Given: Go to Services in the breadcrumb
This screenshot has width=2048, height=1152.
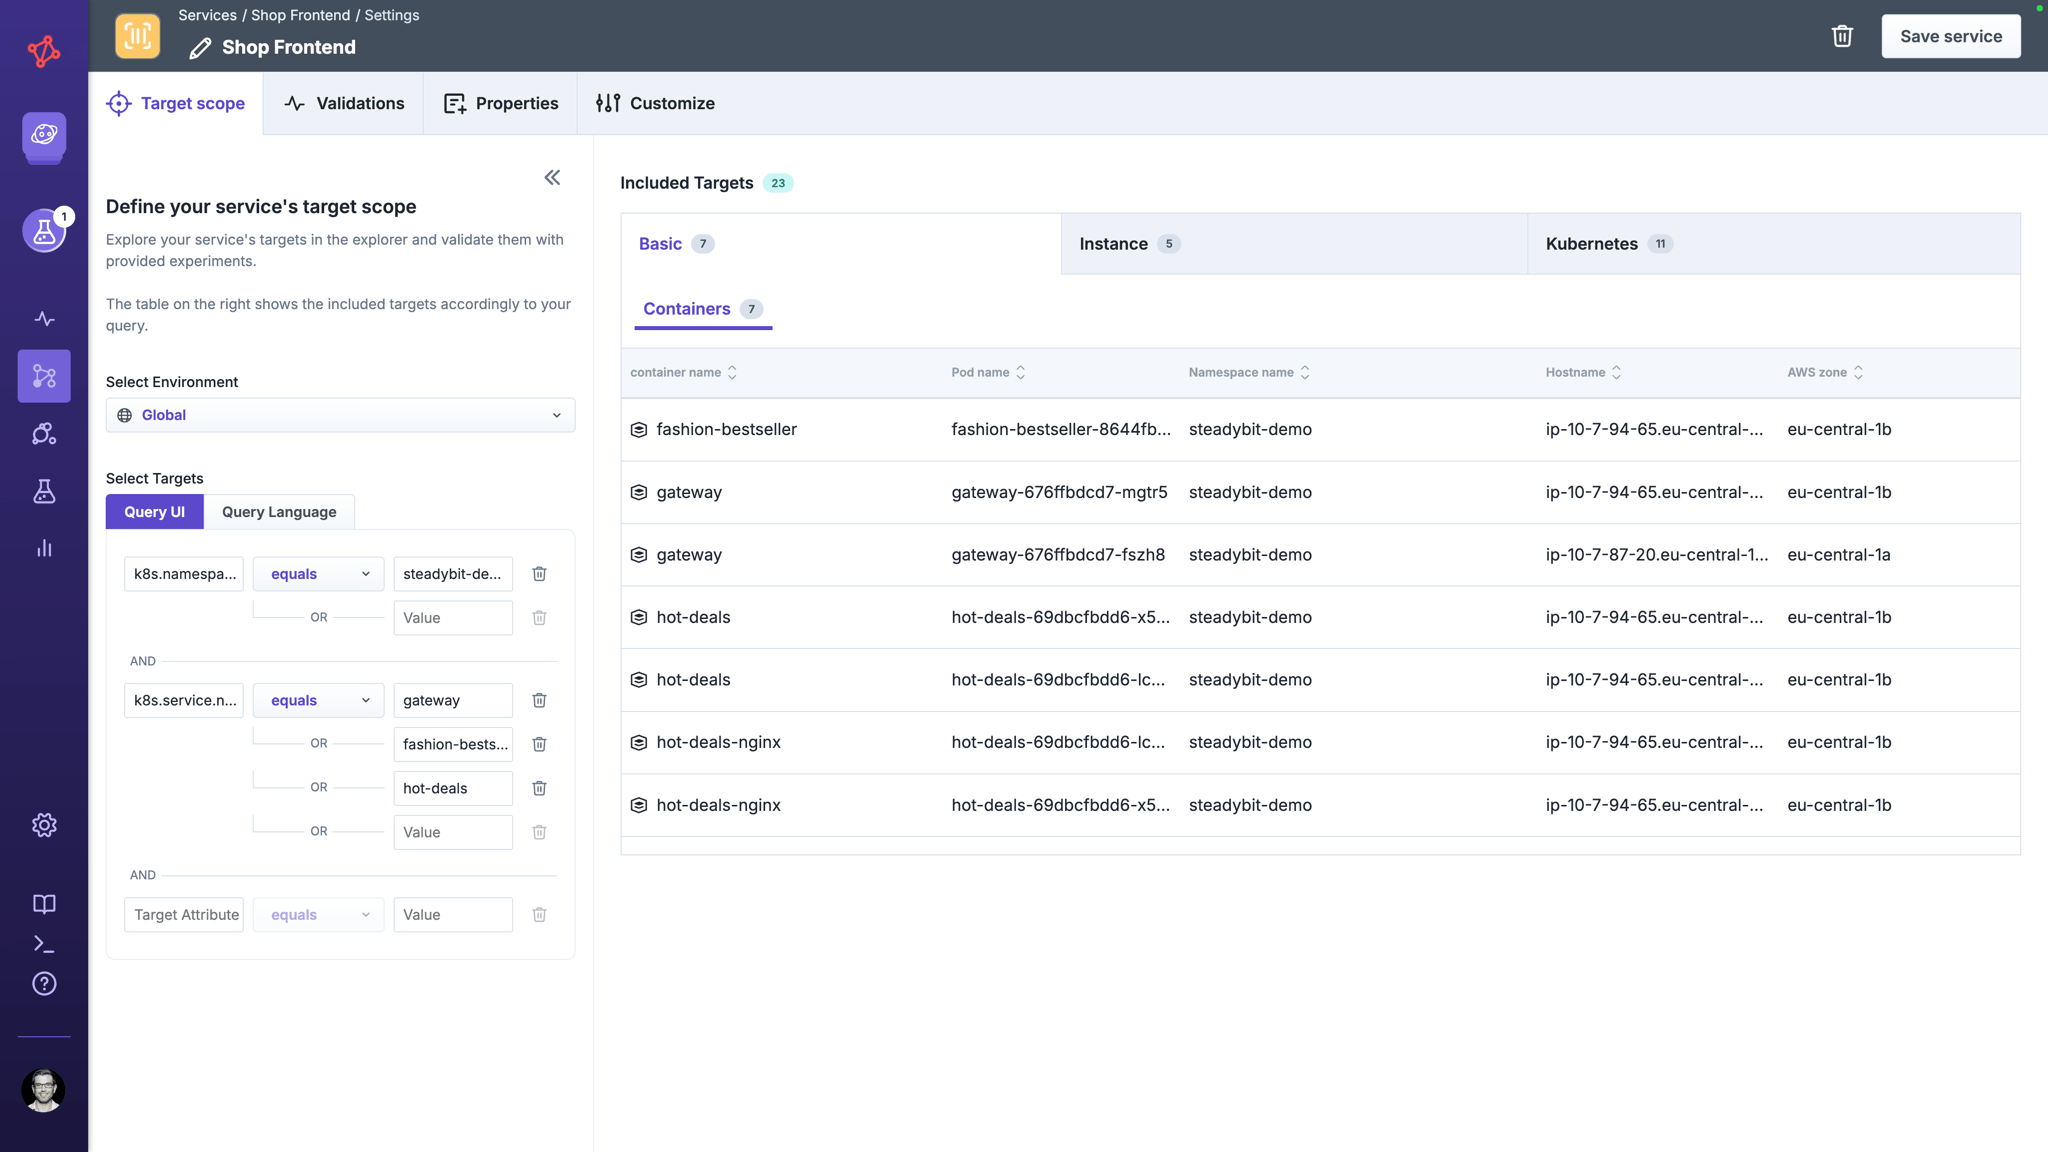Looking at the screenshot, I should [207, 15].
